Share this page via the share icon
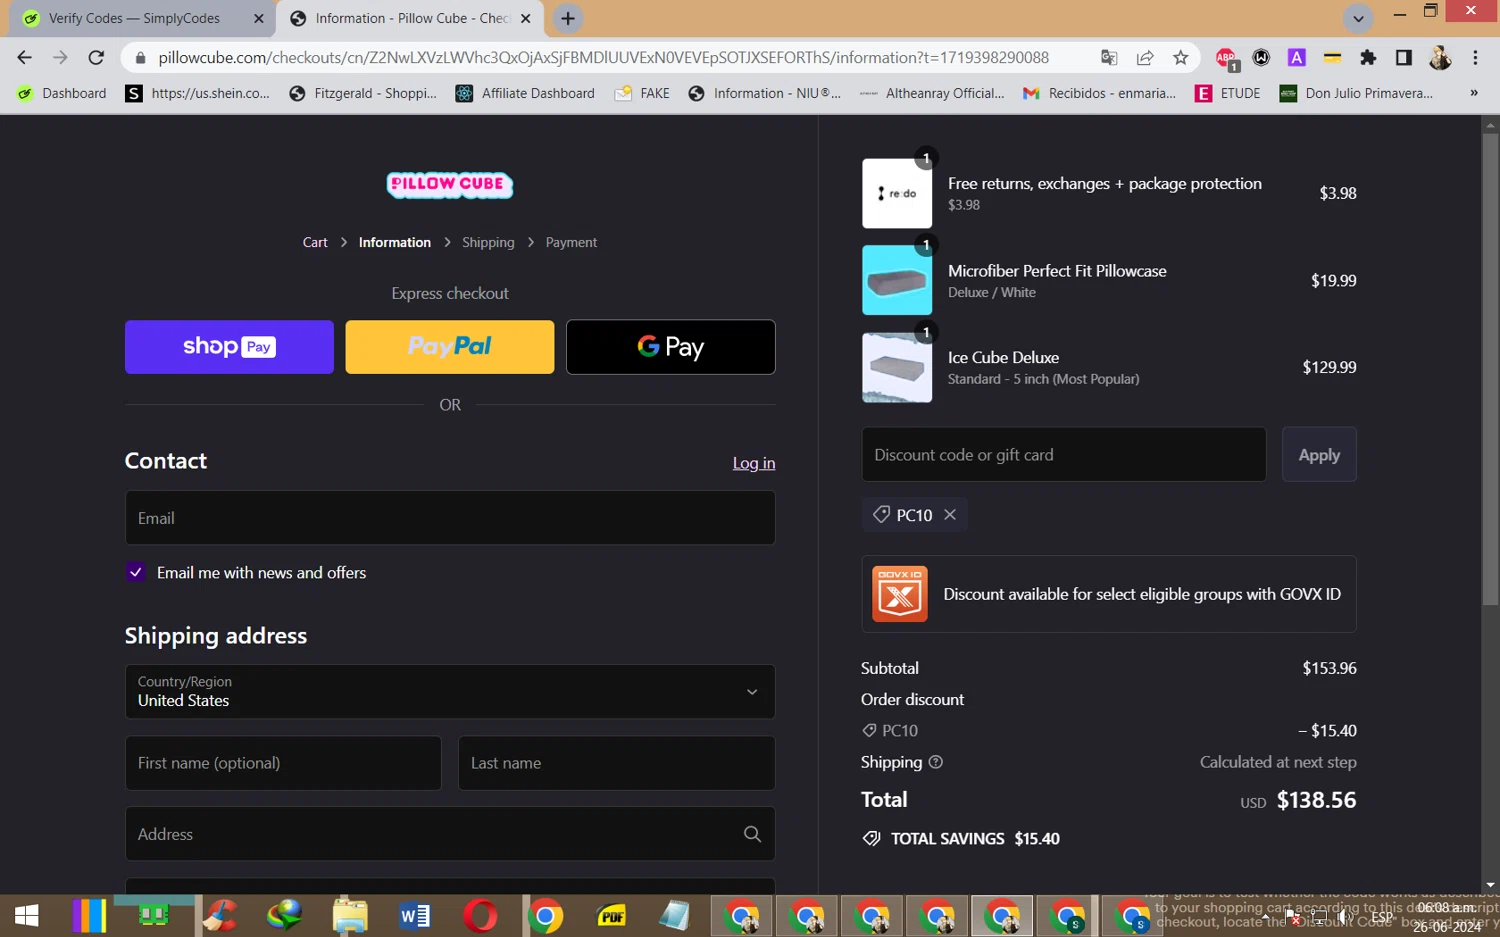1500x937 pixels. tap(1145, 58)
